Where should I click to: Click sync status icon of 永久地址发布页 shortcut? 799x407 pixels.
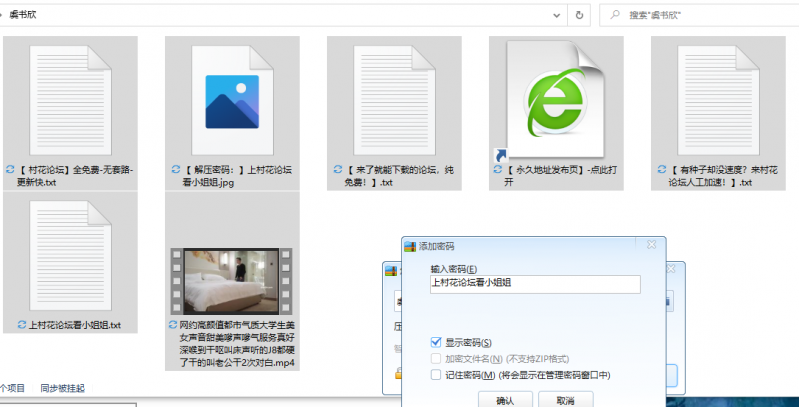click(x=498, y=170)
